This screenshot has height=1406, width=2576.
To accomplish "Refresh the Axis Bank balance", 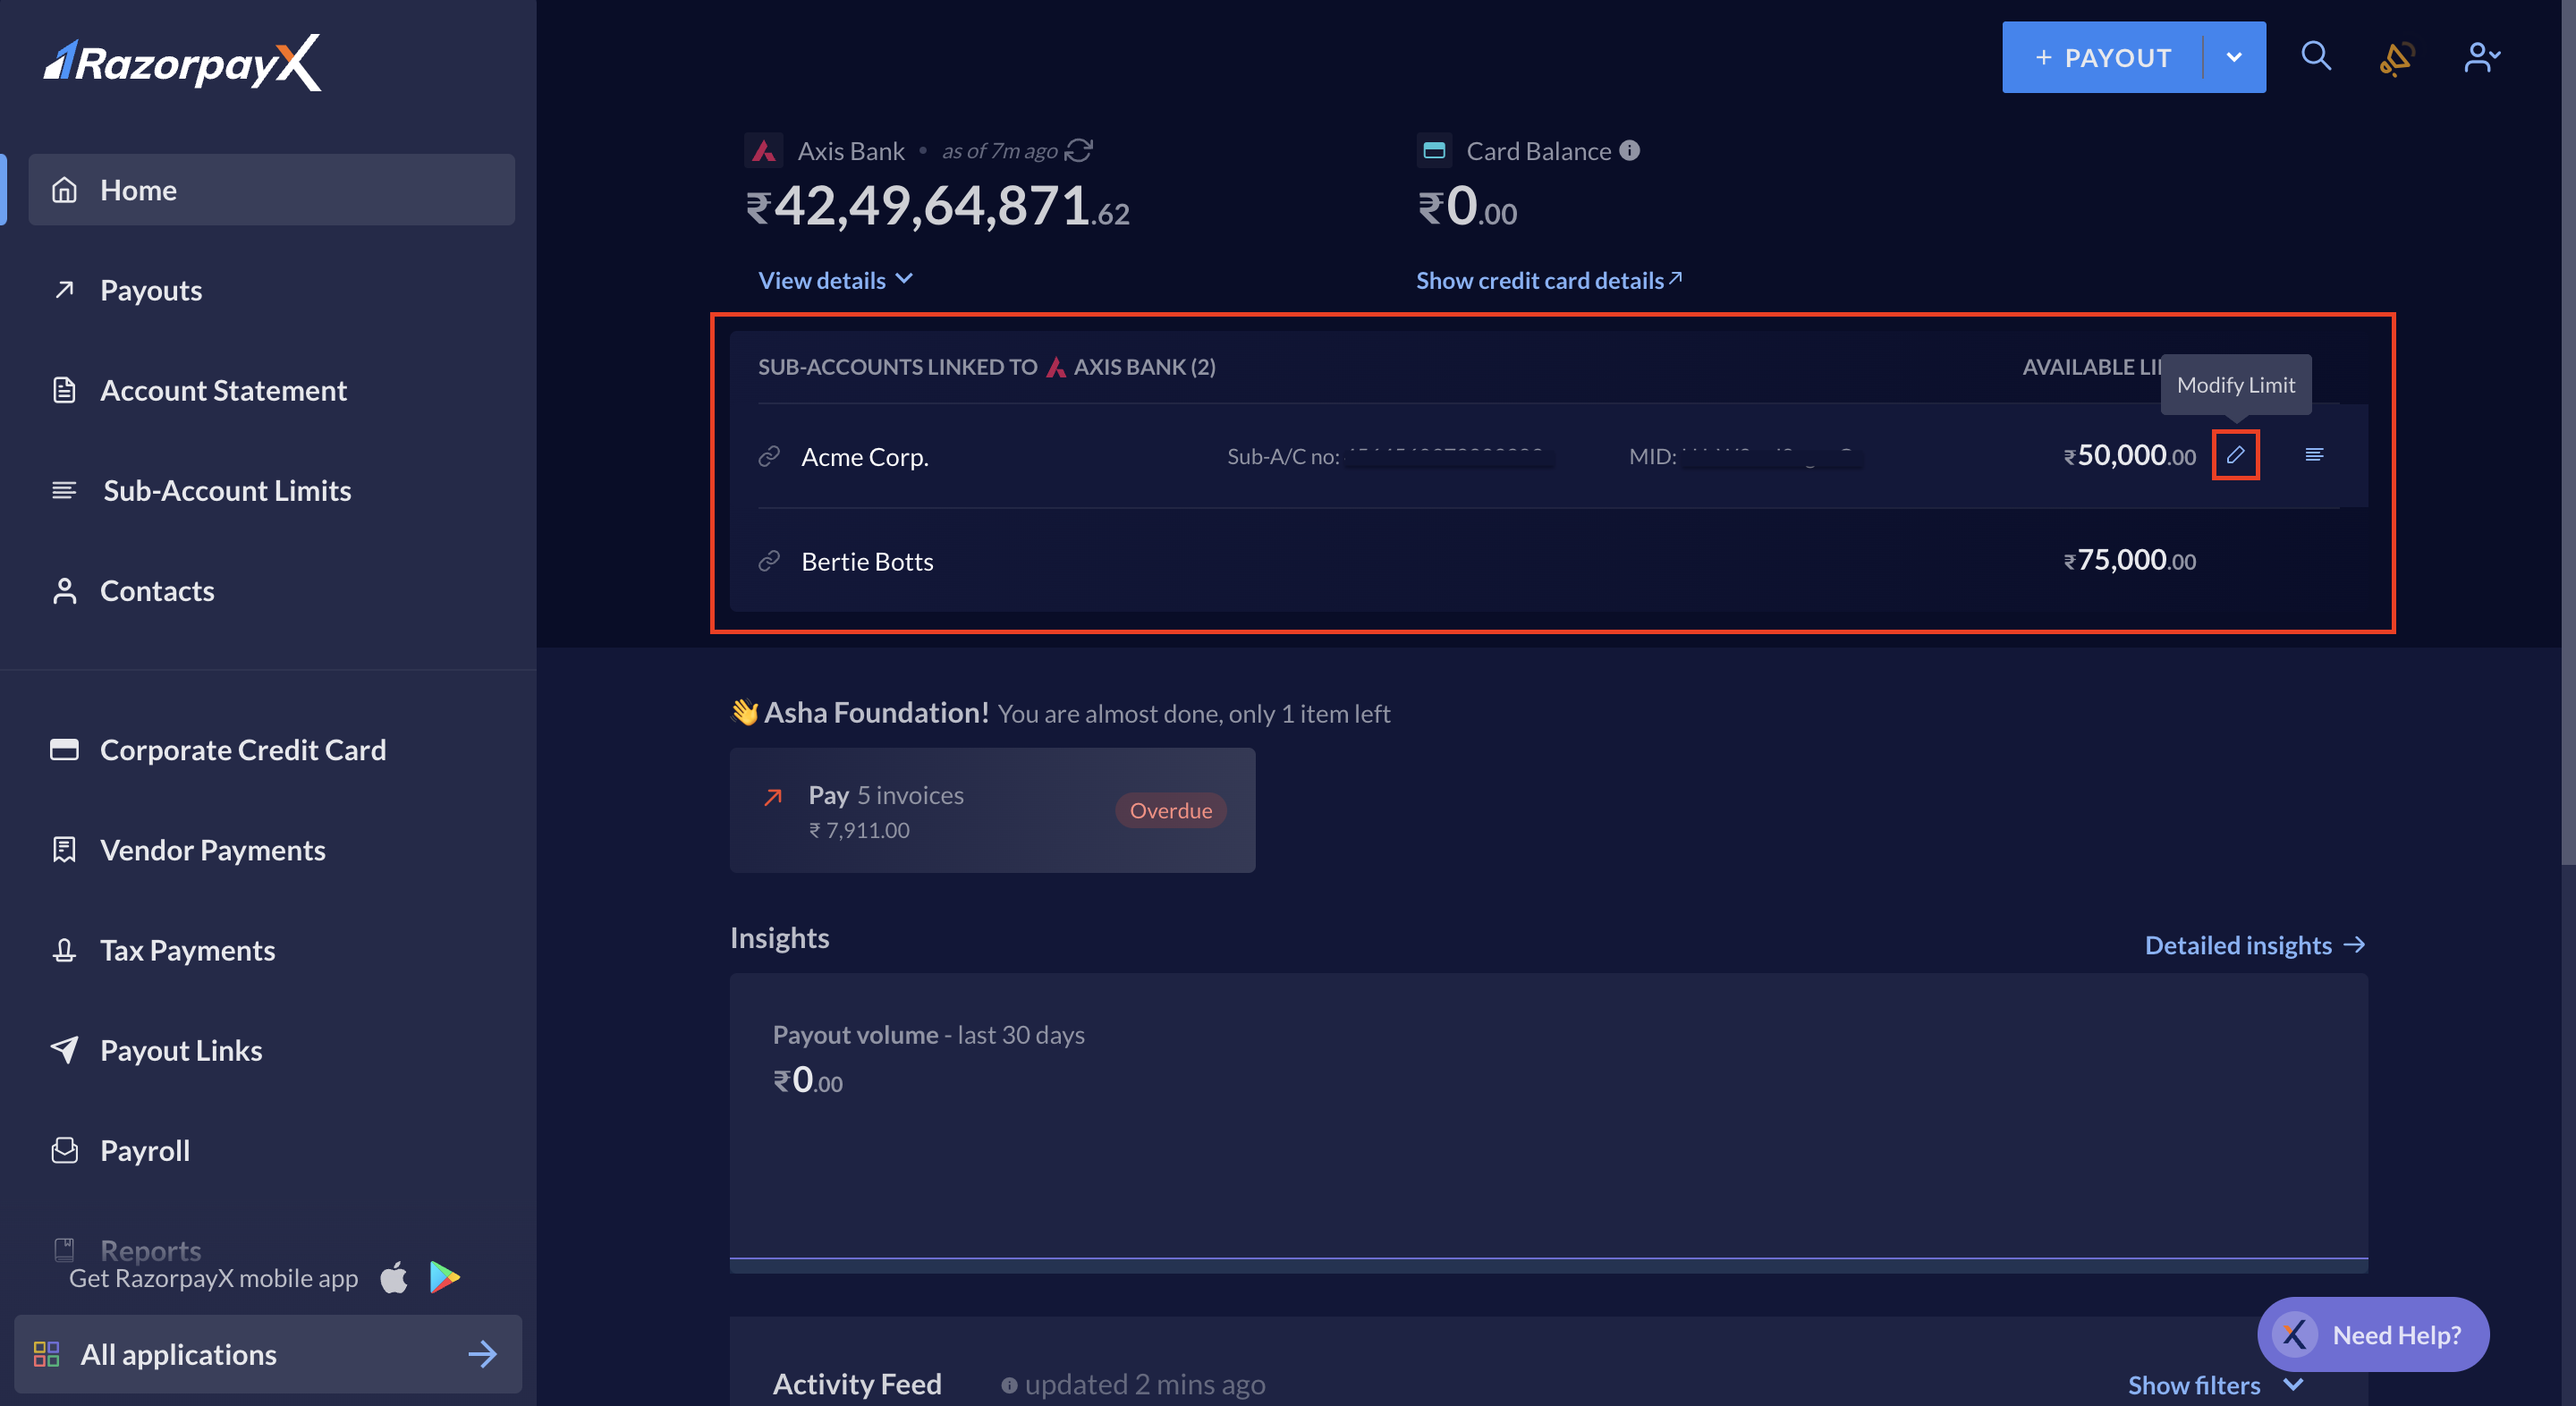I will (x=1078, y=150).
